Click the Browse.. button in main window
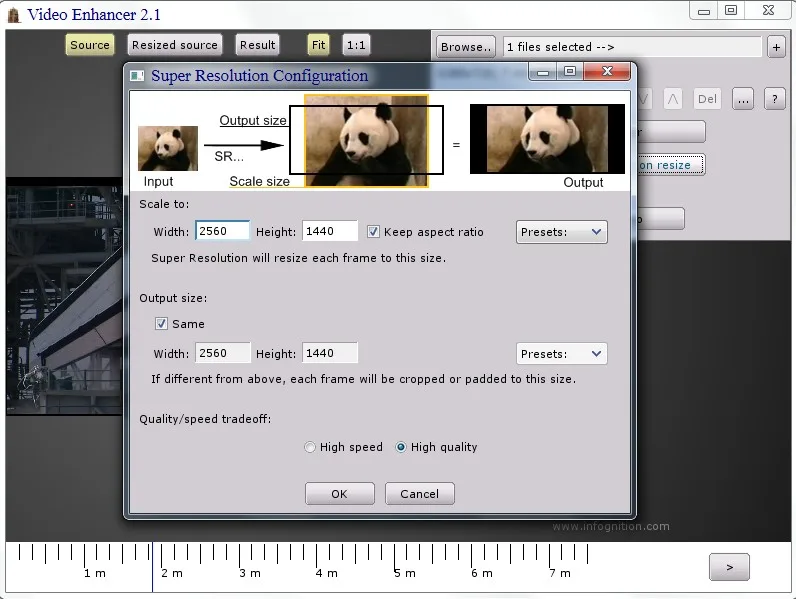Screen dimensions: 796x599 tap(466, 47)
